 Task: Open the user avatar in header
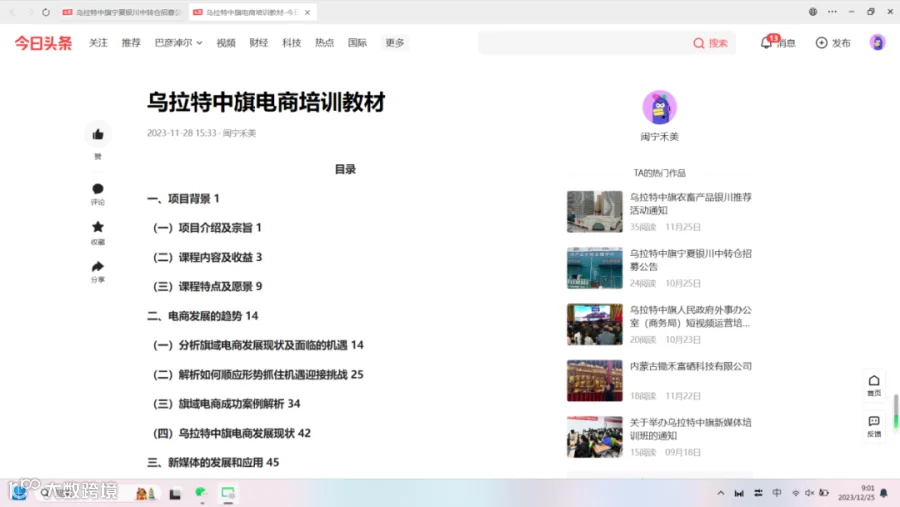877,42
